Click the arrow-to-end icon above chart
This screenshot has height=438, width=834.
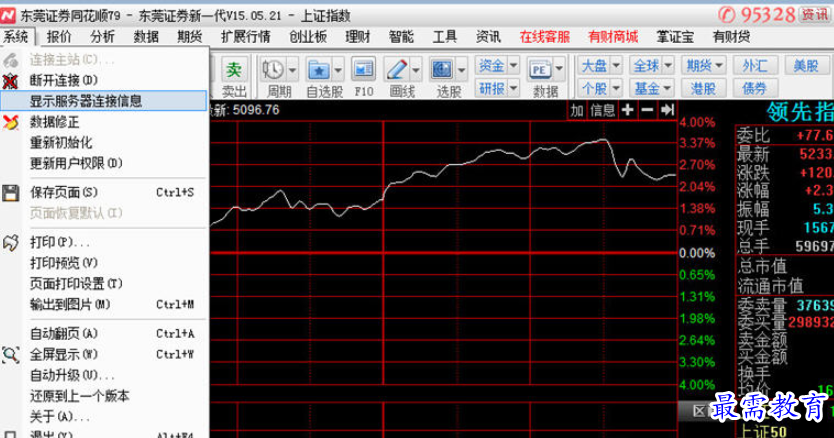tap(667, 110)
